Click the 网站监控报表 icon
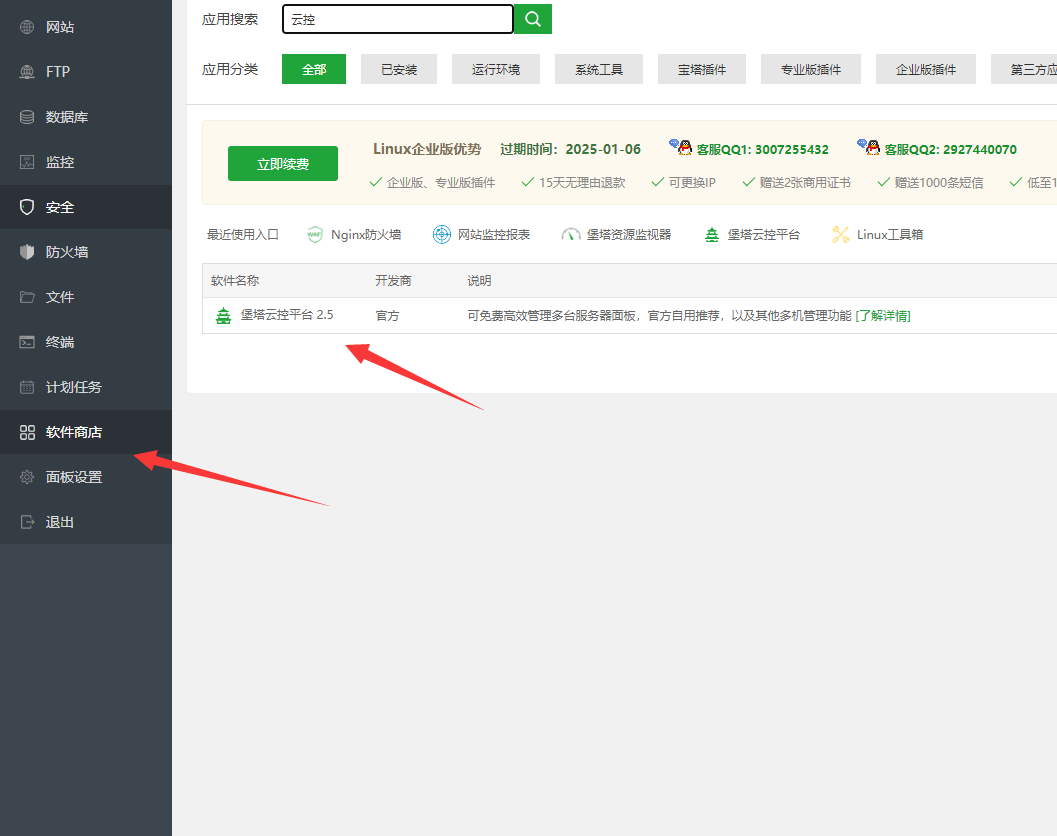This screenshot has width=1057, height=836. click(x=442, y=235)
